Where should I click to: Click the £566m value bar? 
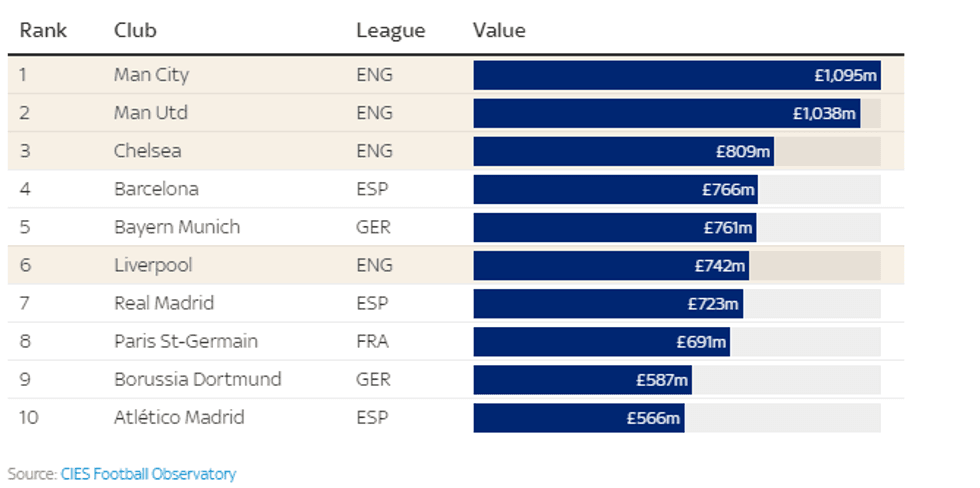[578, 417]
